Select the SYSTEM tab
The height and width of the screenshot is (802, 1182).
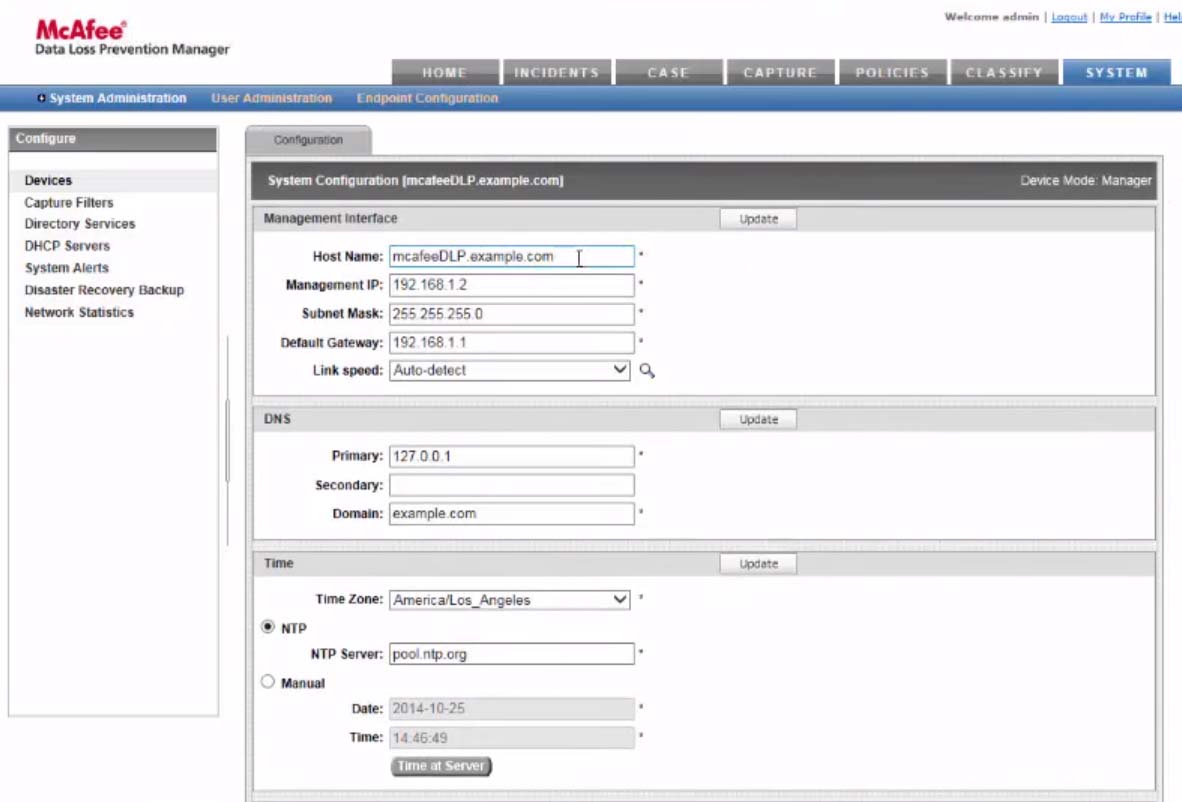click(x=1116, y=72)
